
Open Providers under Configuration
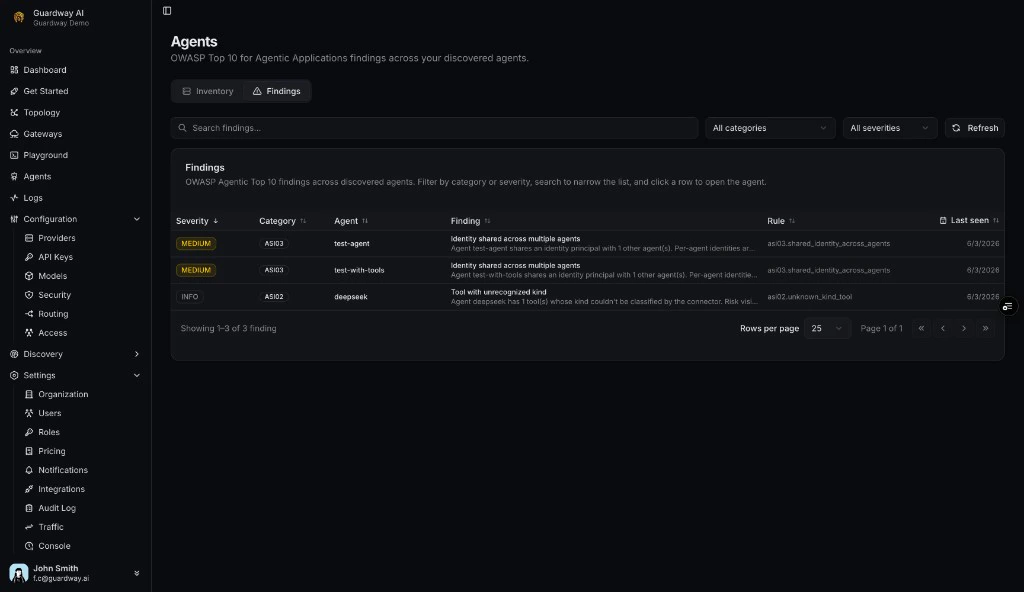(x=50, y=238)
